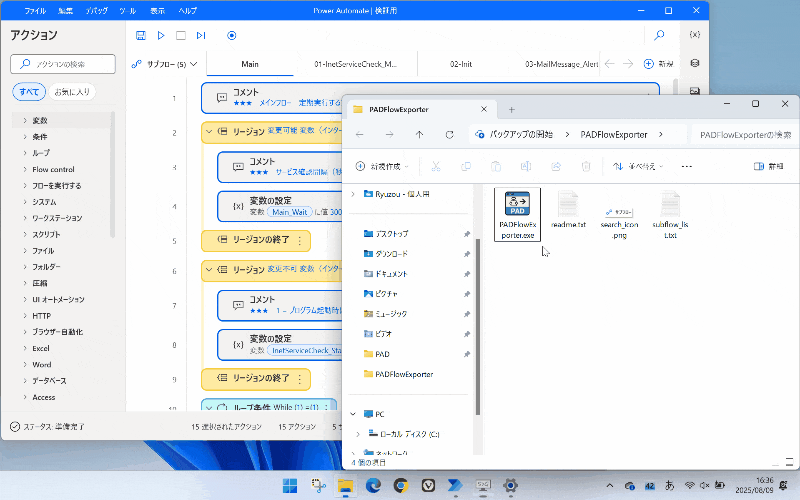Click the add new subflow plus icon
This screenshot has width=800, height=500.
[648, 64]
